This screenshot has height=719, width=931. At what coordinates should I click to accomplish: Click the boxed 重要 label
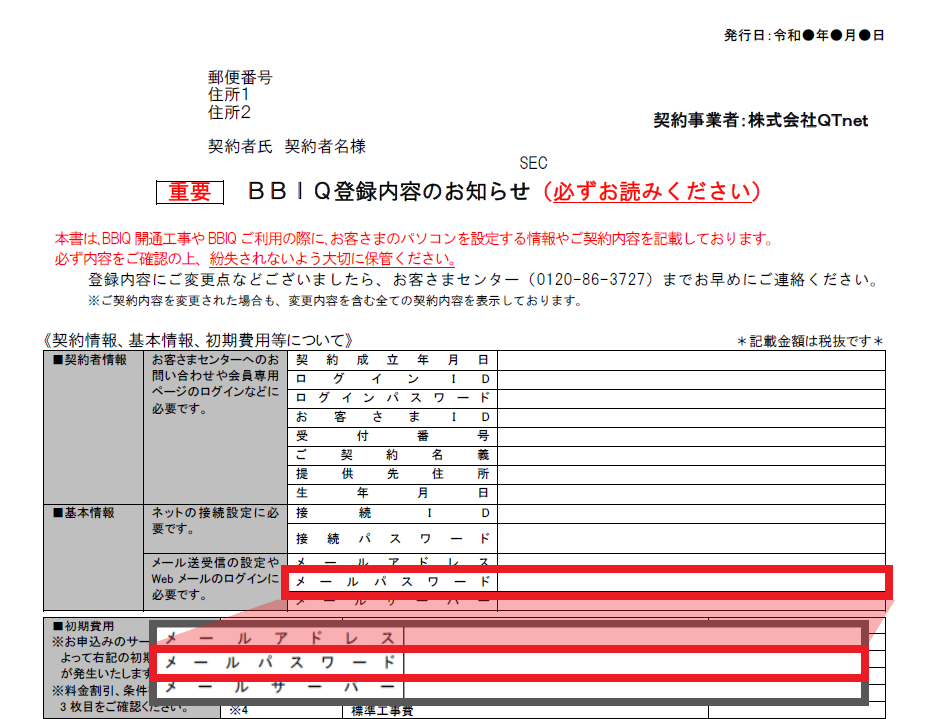pos(190,192)
